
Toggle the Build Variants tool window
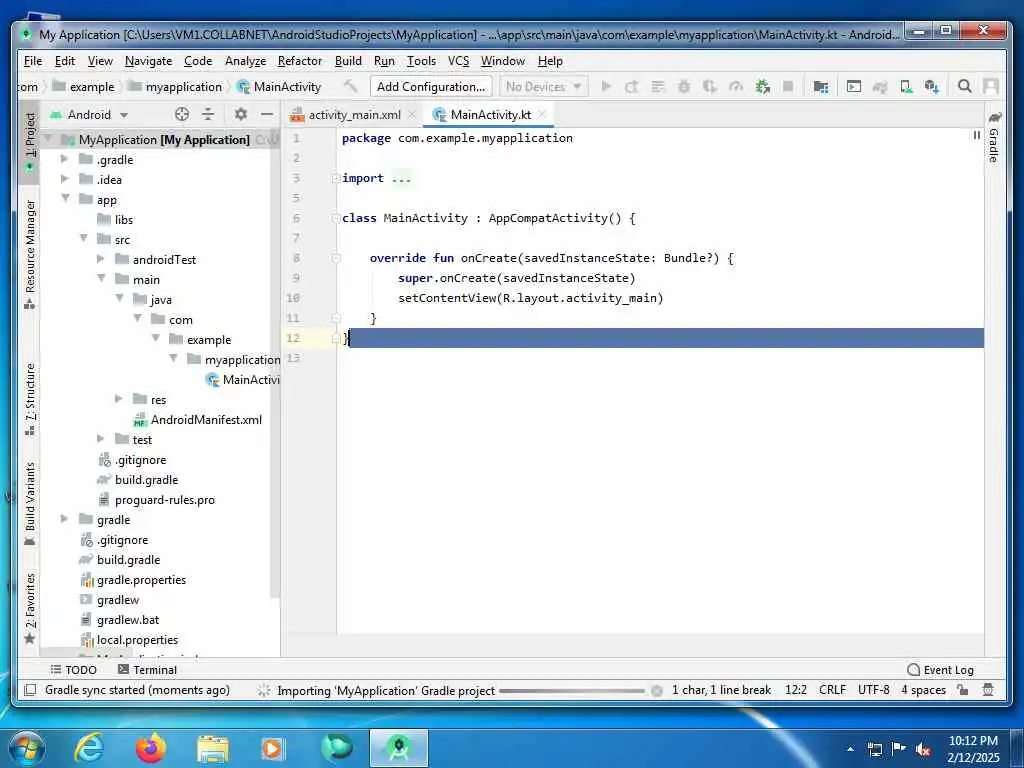29,504
